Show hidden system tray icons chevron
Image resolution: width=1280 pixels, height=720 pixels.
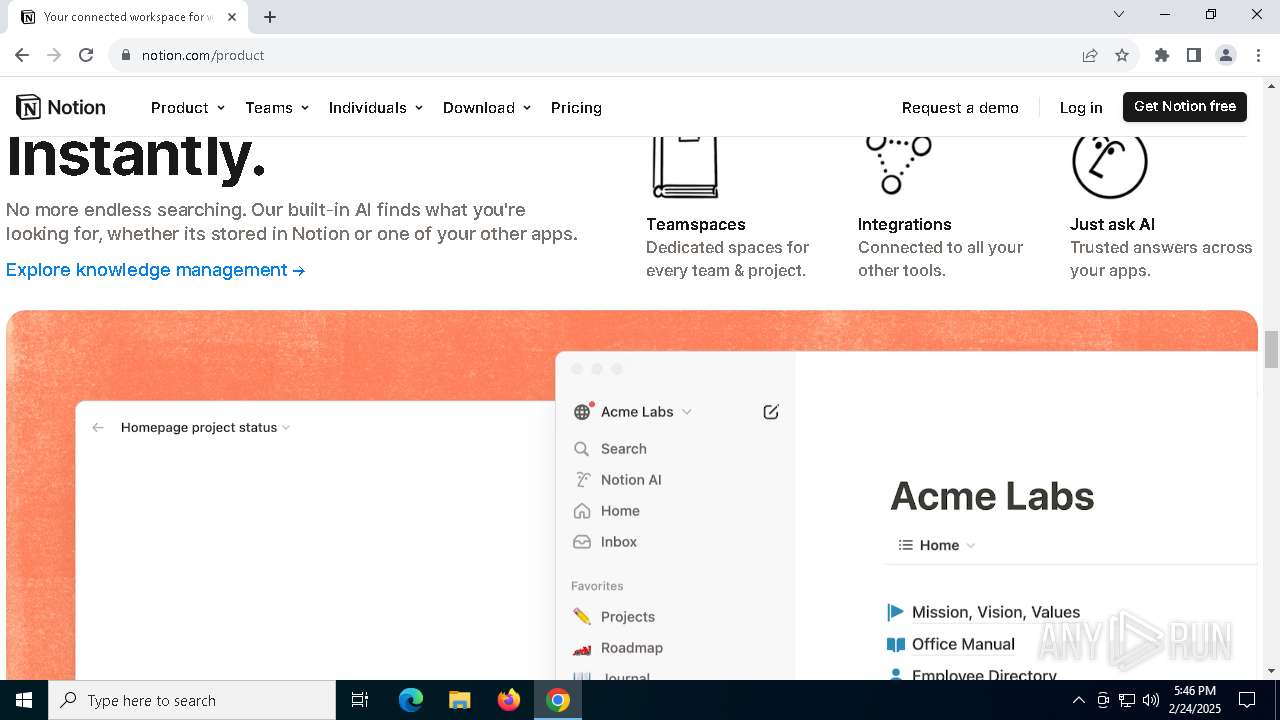(1078, 700)
